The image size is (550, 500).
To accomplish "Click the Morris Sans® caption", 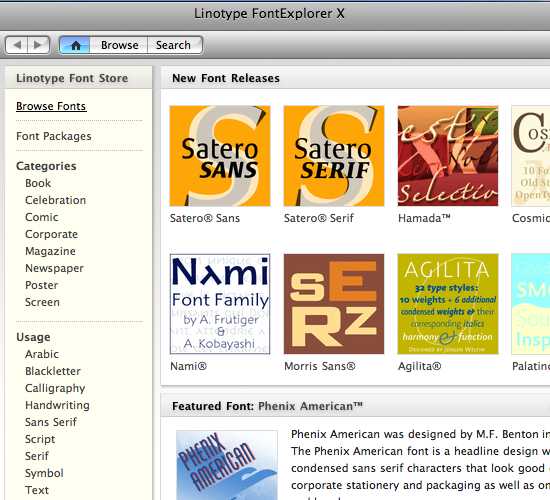I will coord(320,366).
